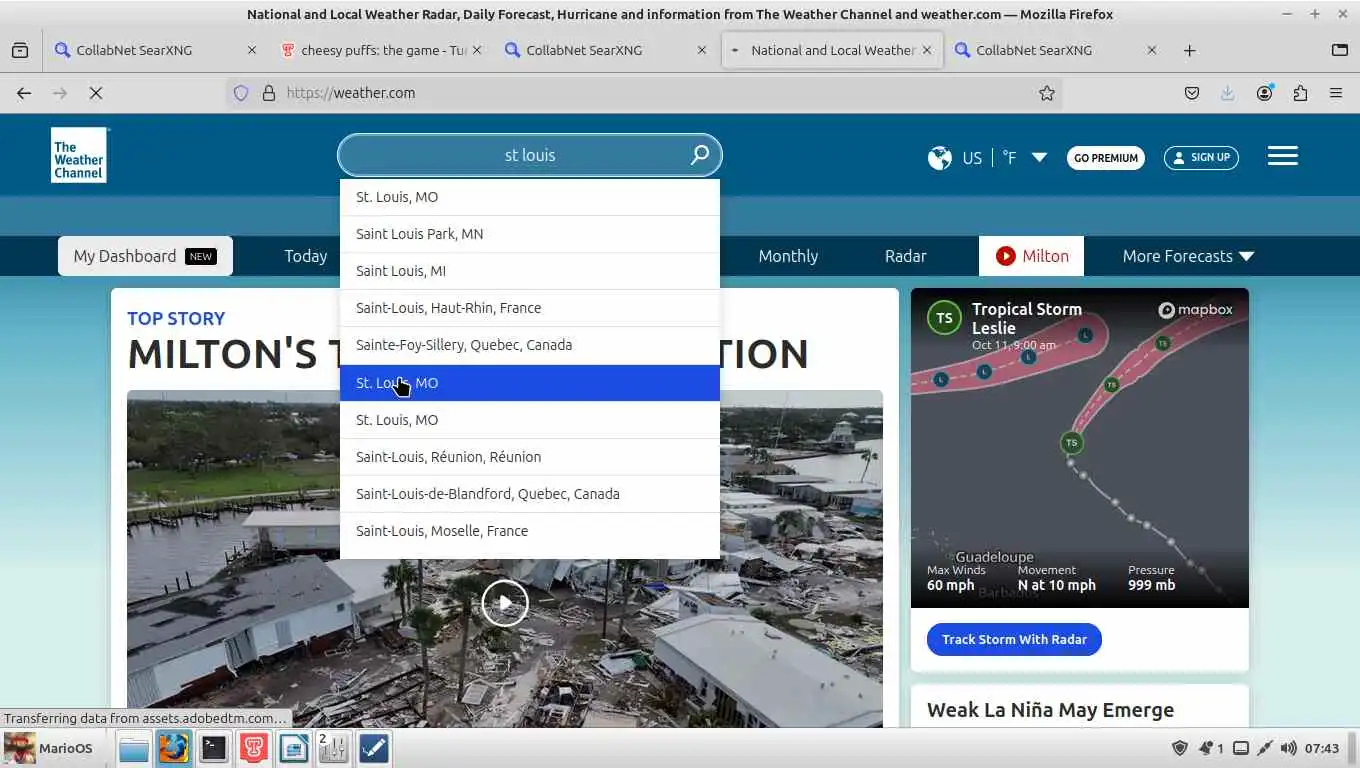Open the My Dashboard tab
Viewport: 1360px width, 768px height.
pyautogui.click(x=145, y=256)
